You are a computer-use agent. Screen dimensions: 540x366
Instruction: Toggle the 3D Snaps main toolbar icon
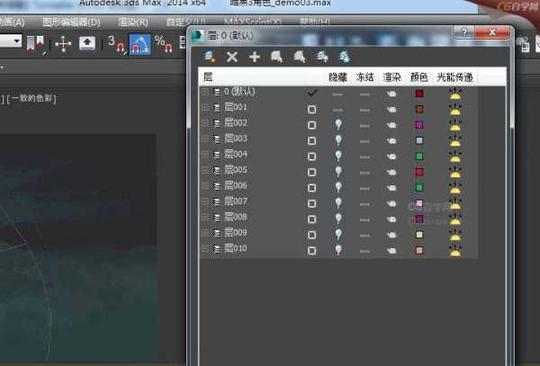coord(116,44)
